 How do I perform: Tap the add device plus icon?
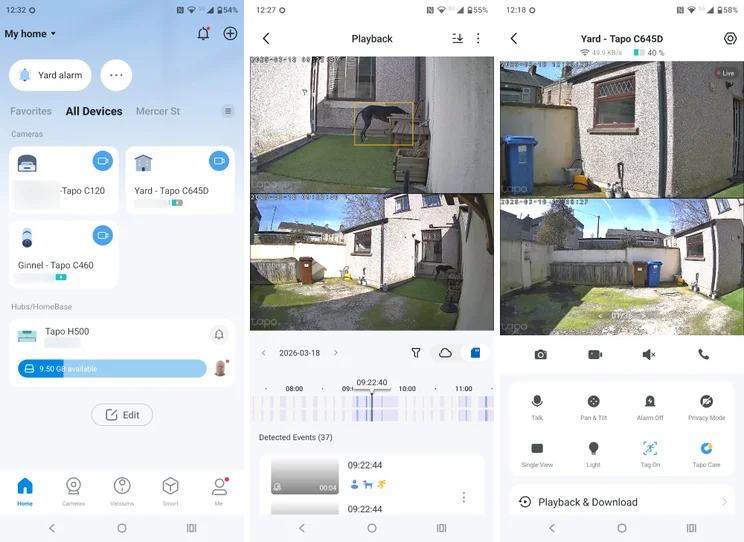tap(230, 34)
